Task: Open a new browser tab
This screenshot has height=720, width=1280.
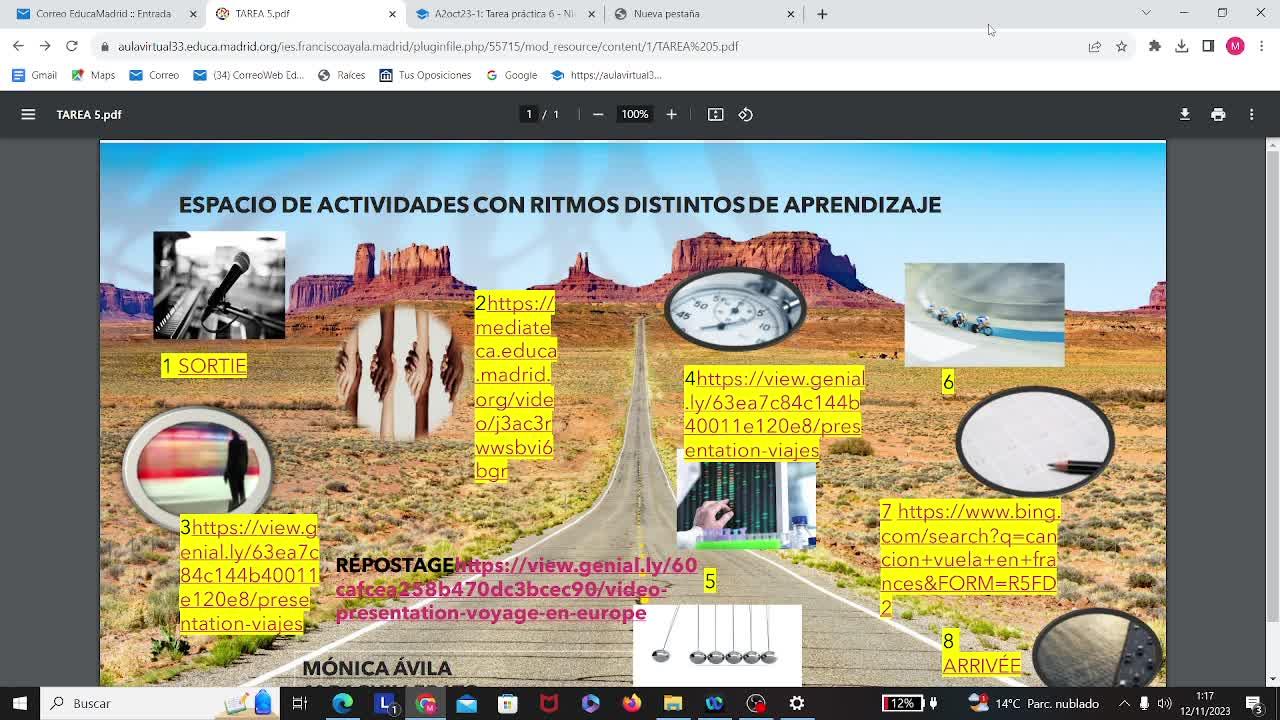Action: pyautogui.click(x=822, y=14)
